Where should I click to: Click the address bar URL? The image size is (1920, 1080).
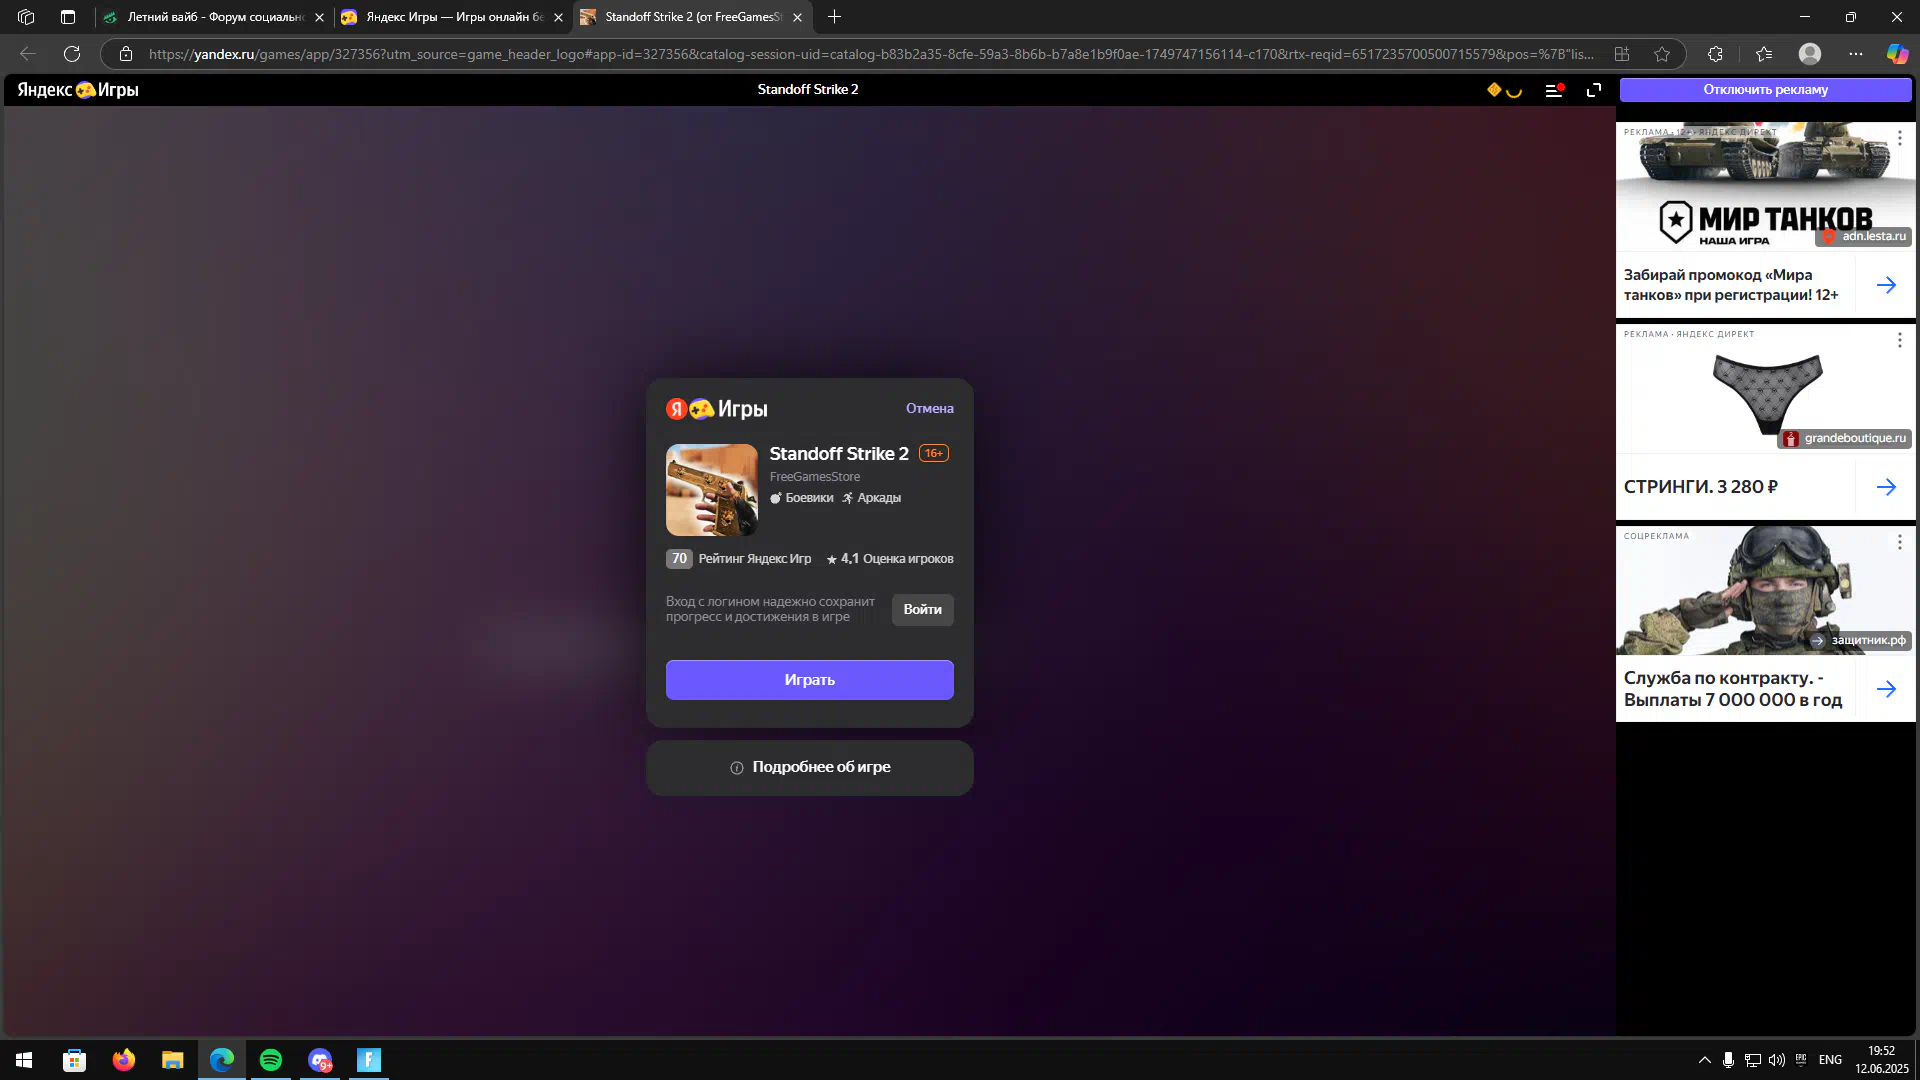[870, 54]
